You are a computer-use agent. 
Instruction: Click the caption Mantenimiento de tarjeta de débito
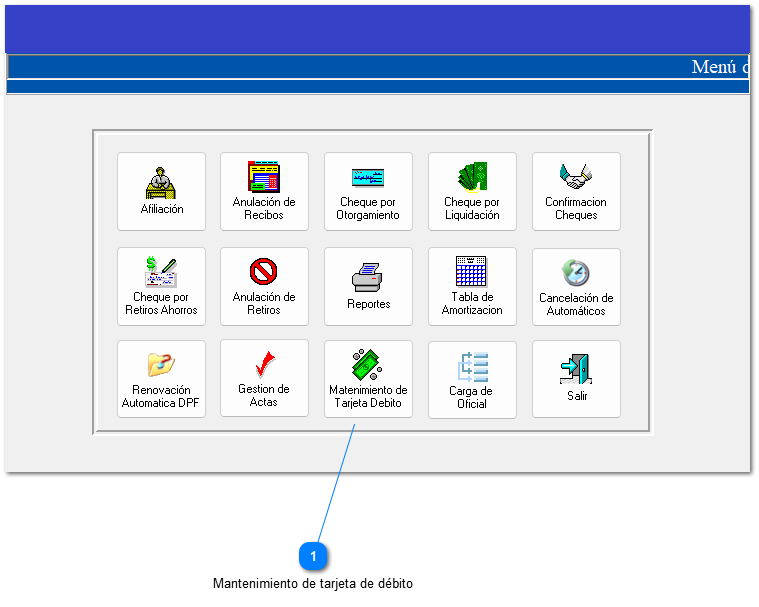coord(313,583)
